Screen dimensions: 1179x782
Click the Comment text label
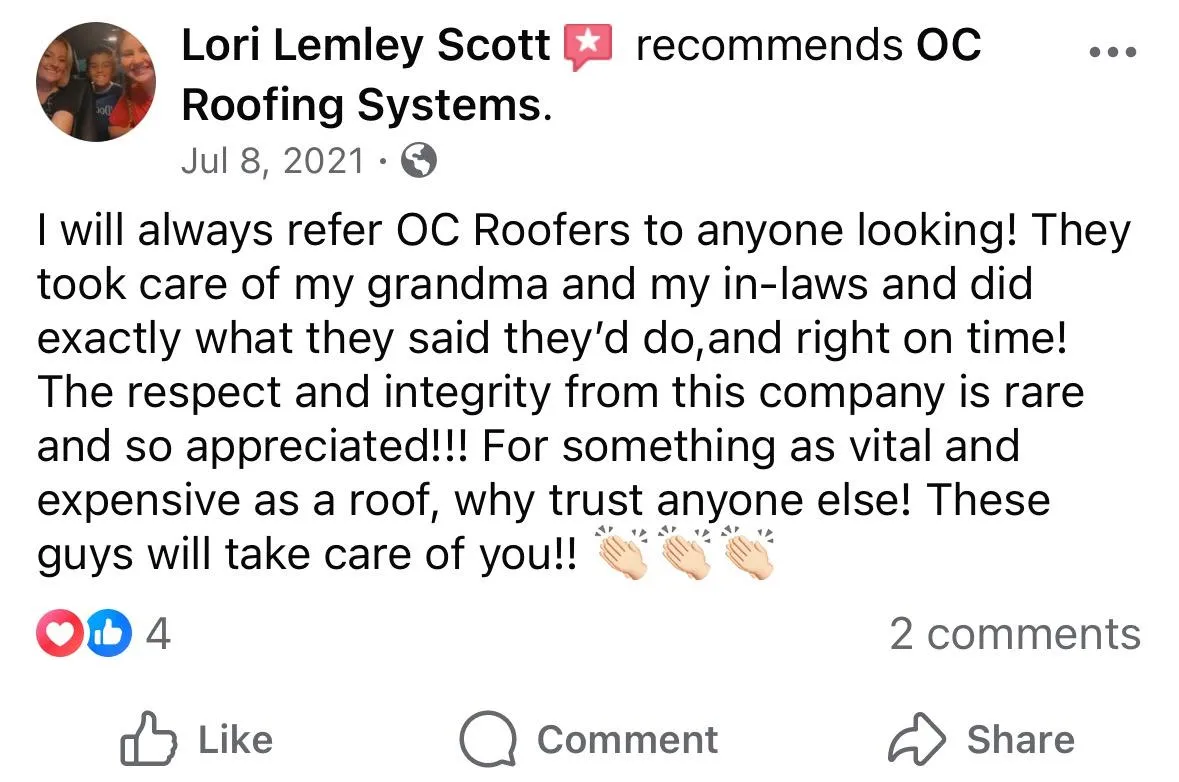coord(628,740)
